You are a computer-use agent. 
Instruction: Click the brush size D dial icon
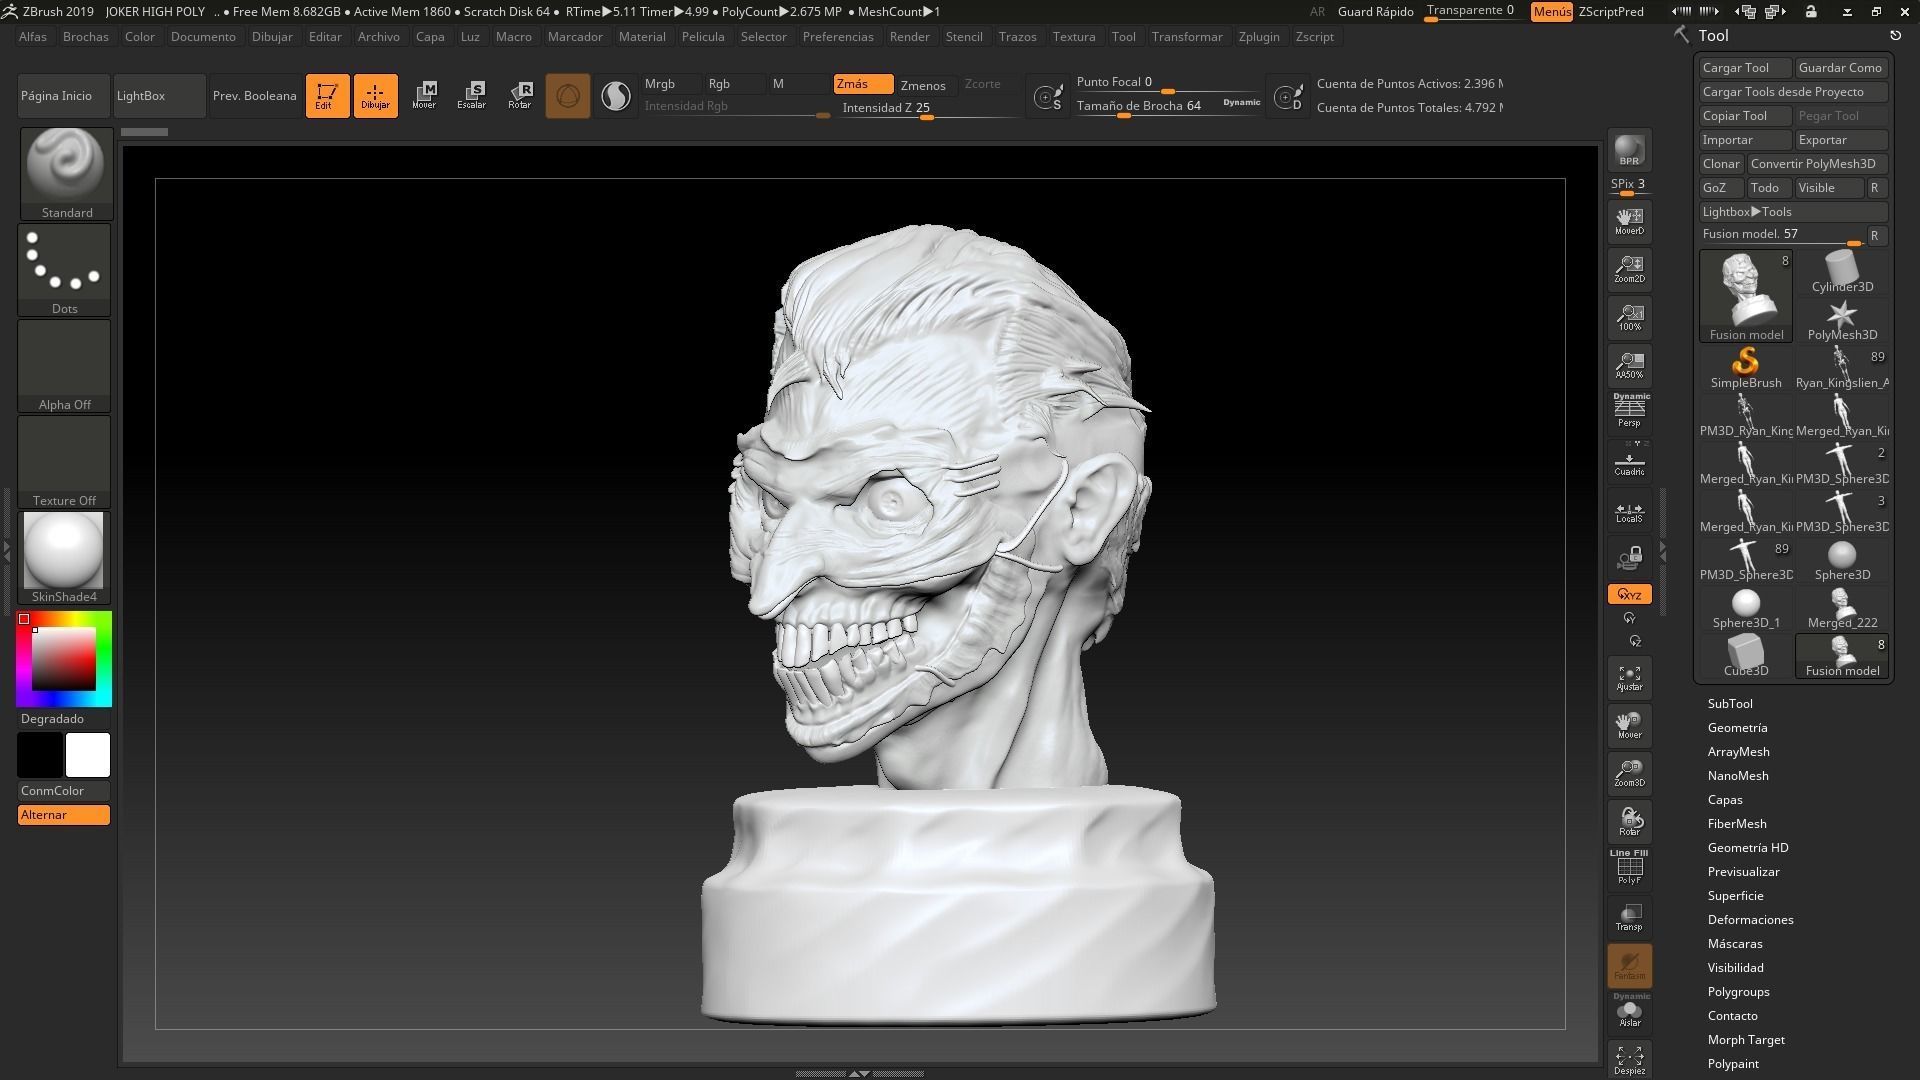click(1289, 97)
